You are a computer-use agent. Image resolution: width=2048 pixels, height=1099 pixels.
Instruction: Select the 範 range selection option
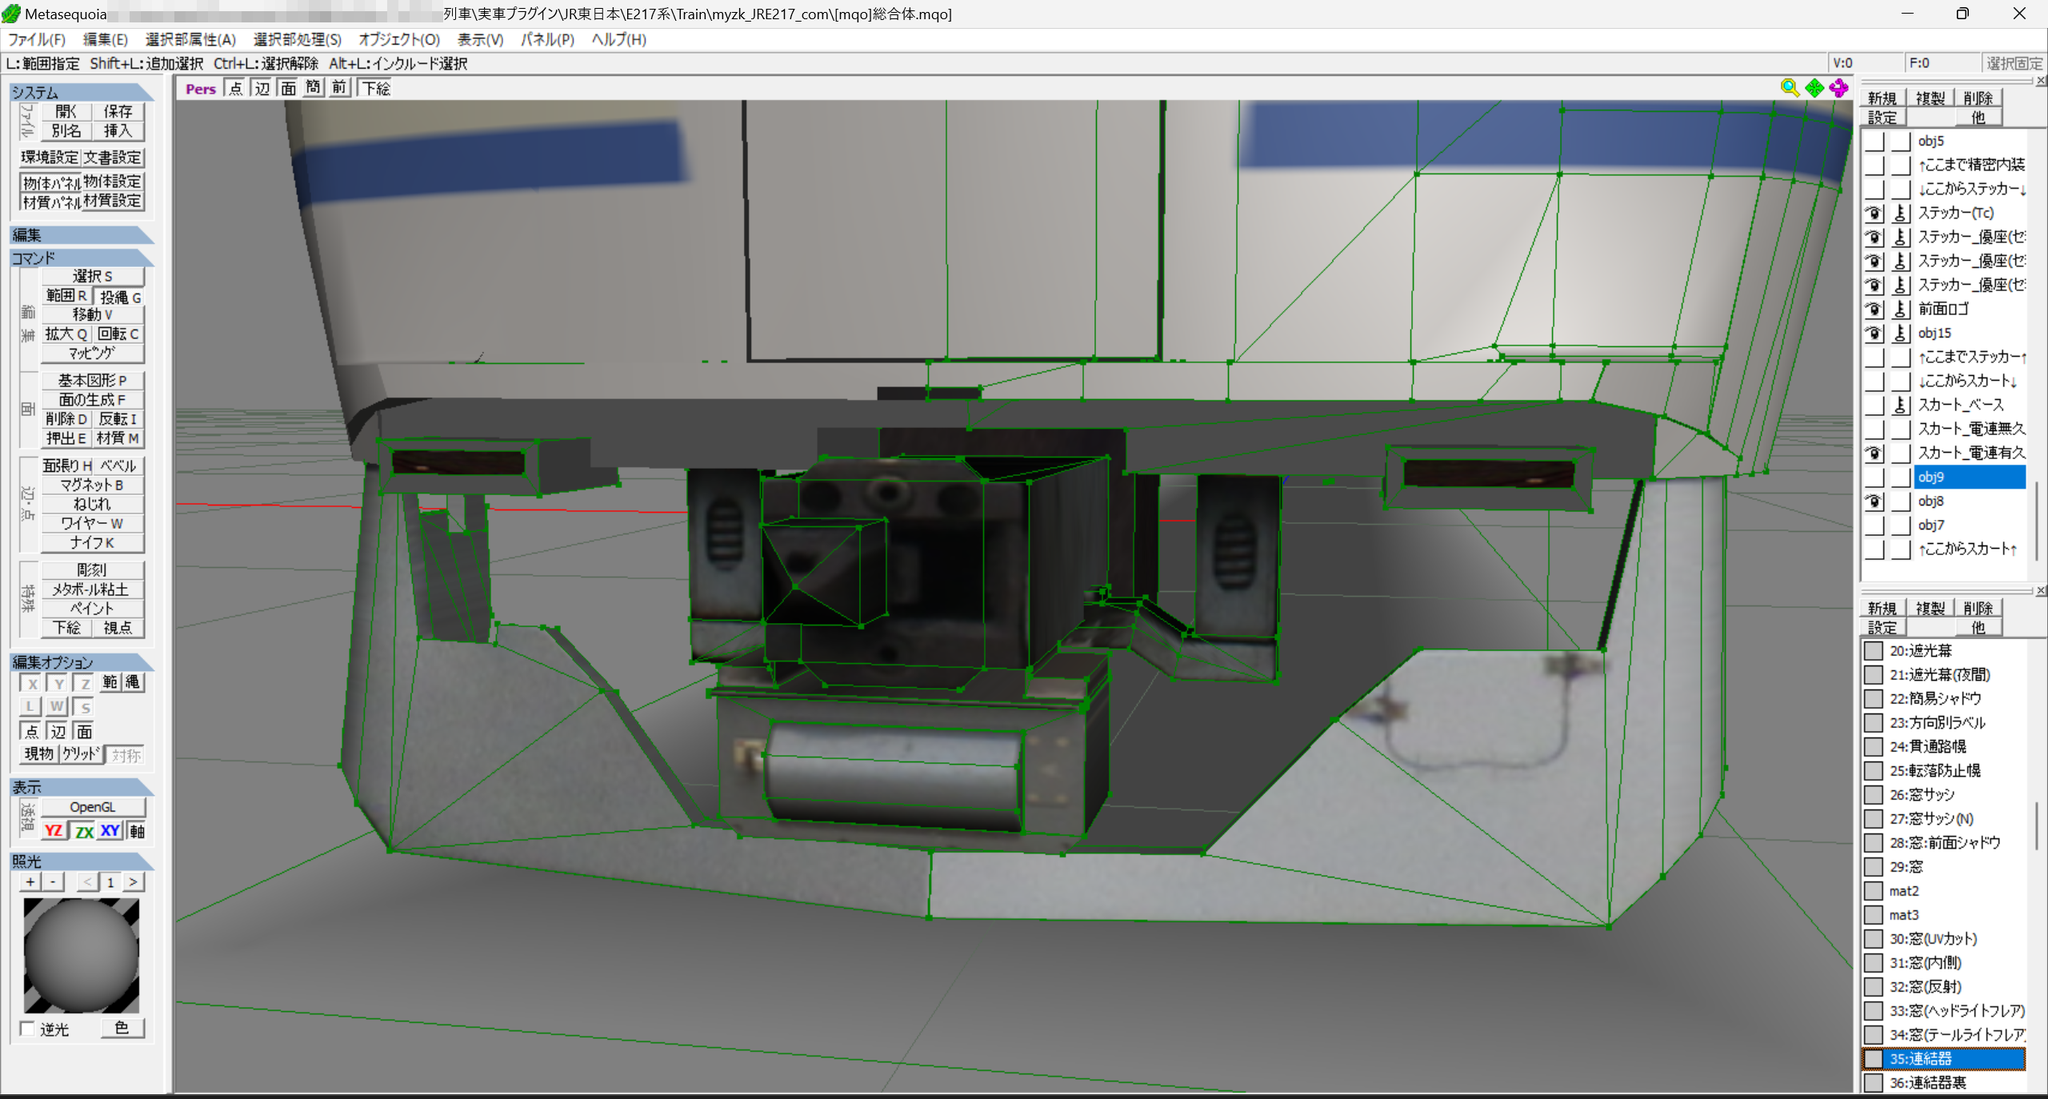[x=110, y=682]
